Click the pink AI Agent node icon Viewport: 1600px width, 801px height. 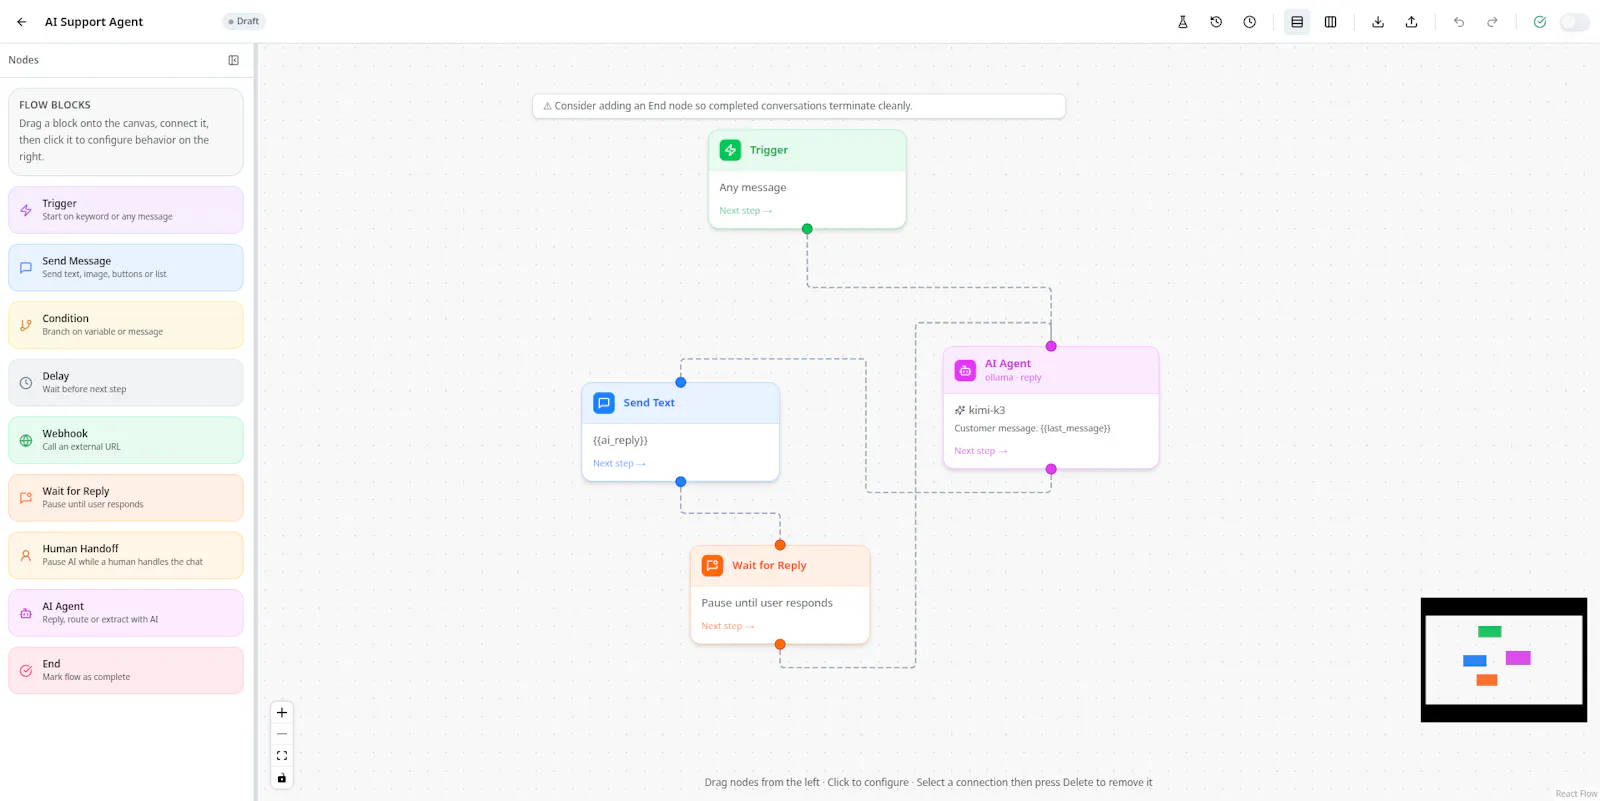coord(965,370)
